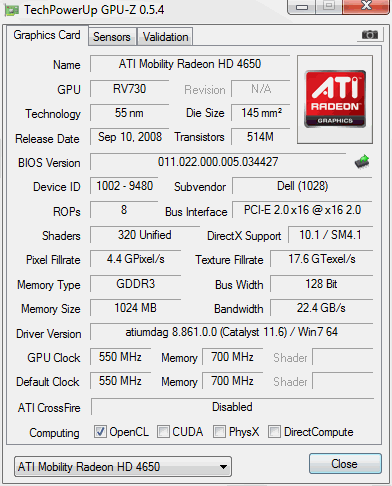Select the Graphics Card tab

tap(47, 35)
